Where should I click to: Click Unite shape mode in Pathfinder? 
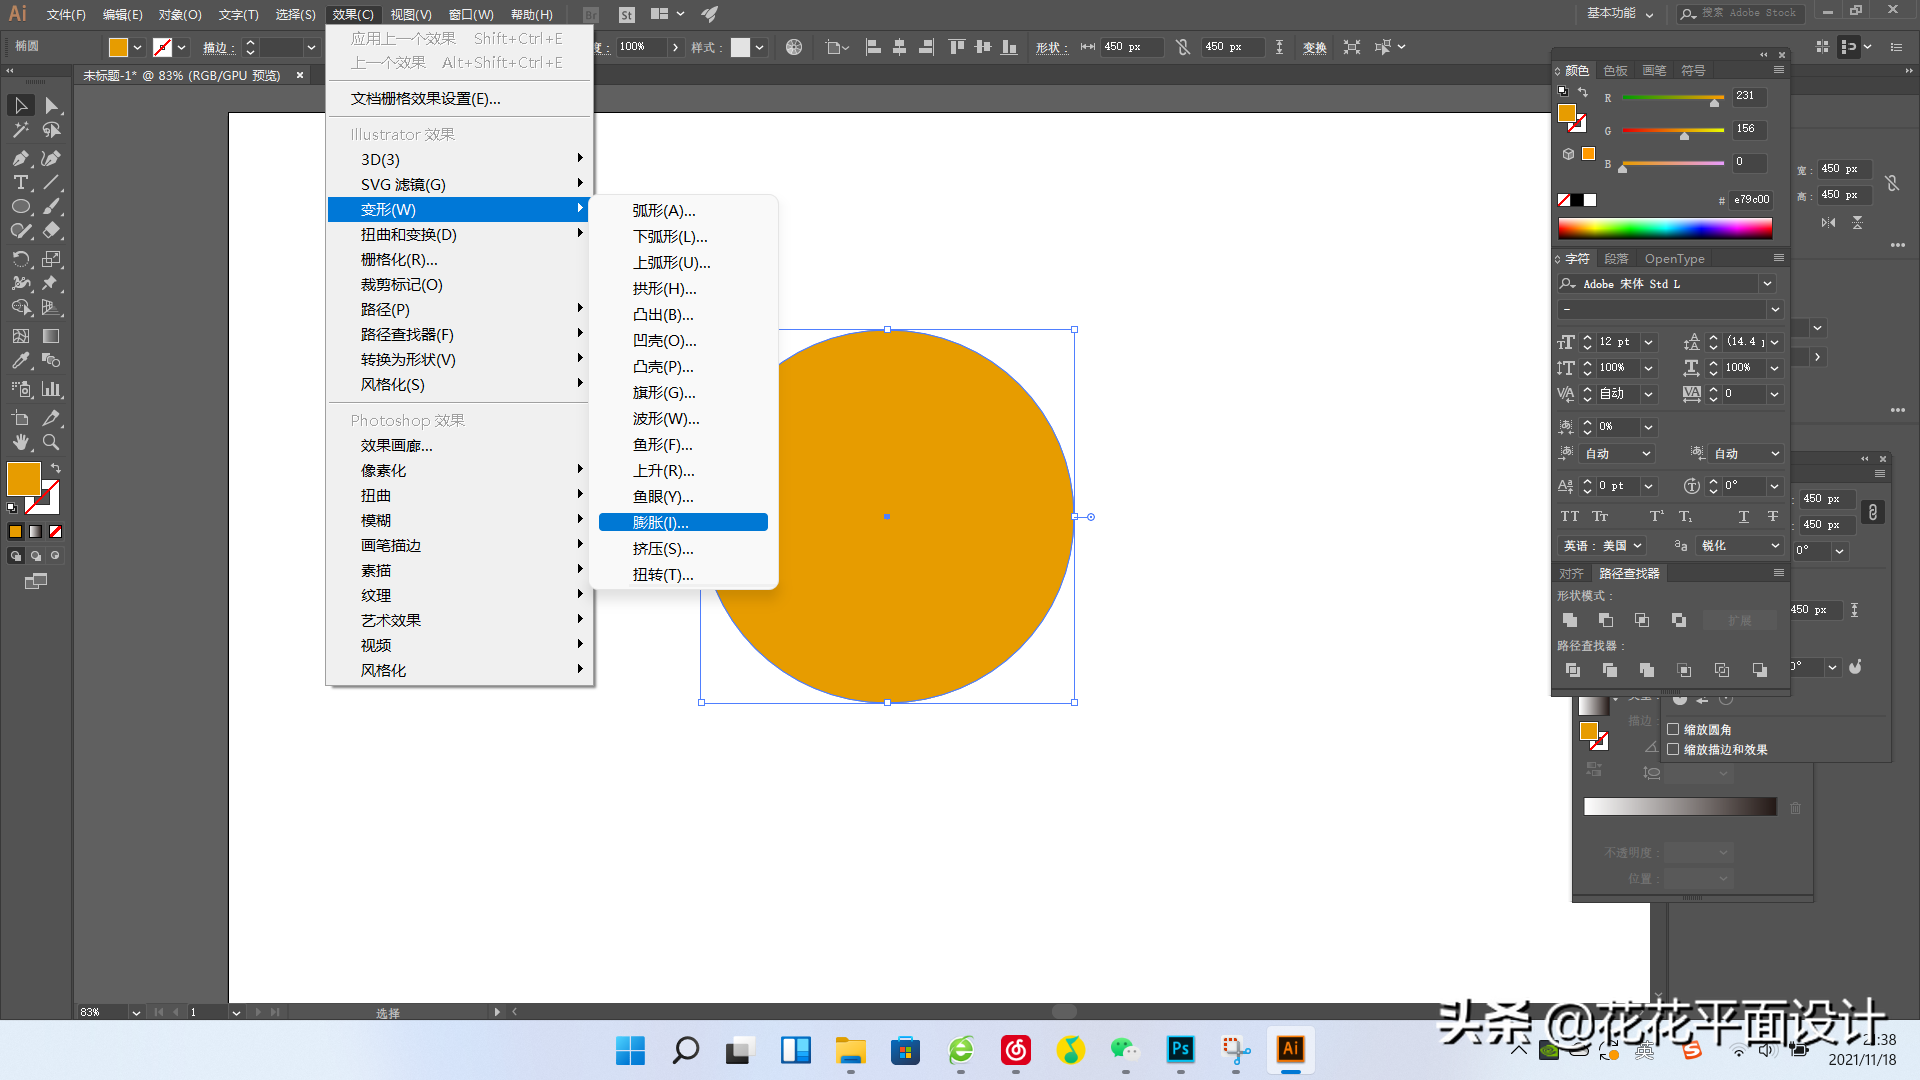coord(1570,621)
